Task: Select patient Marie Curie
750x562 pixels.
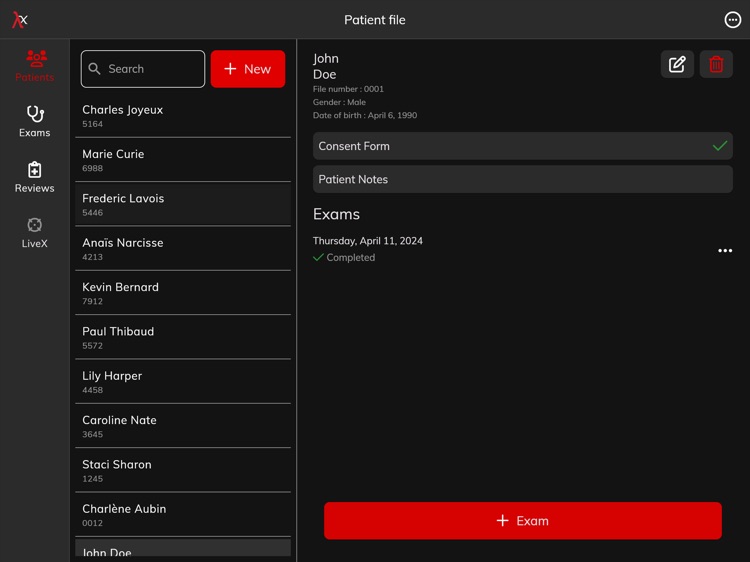Action: (183, 160)
